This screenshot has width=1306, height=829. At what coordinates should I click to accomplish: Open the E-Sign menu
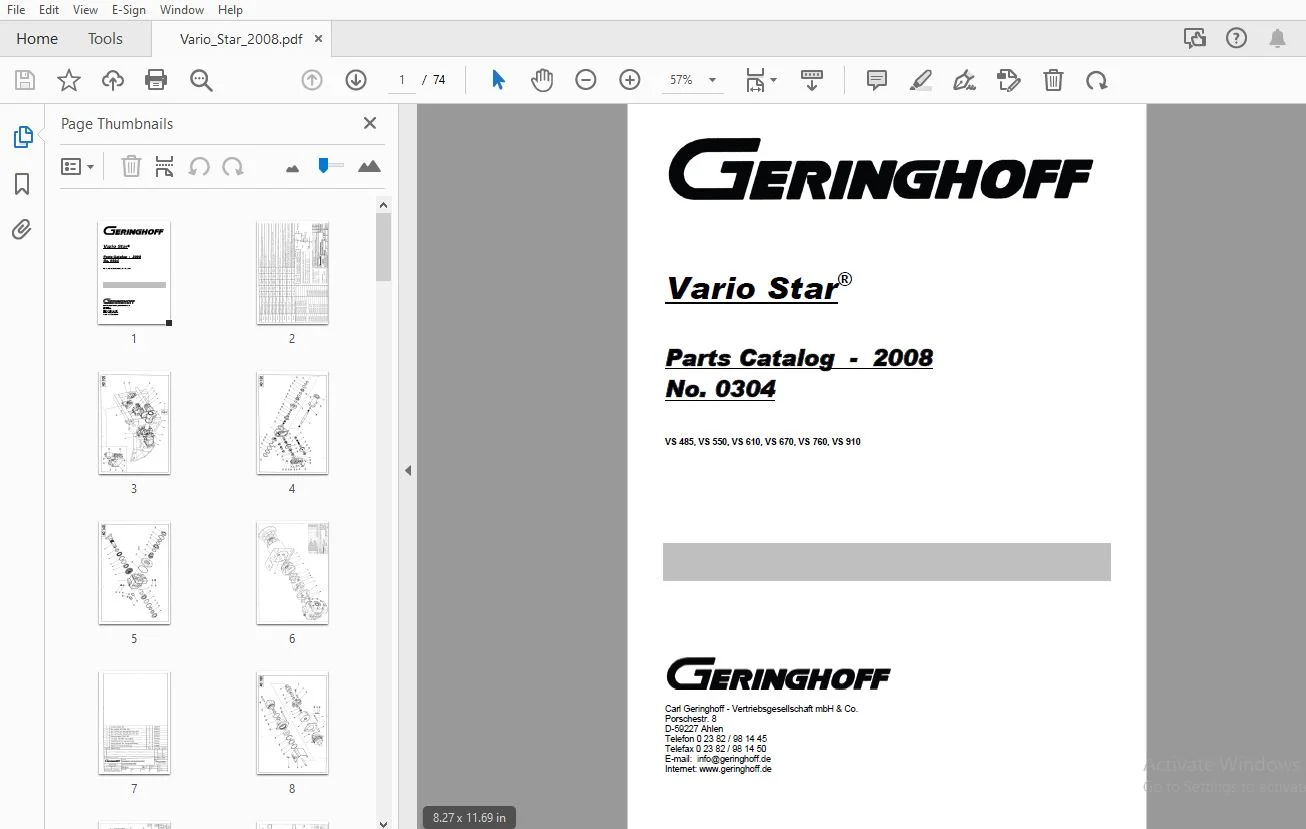129,9
